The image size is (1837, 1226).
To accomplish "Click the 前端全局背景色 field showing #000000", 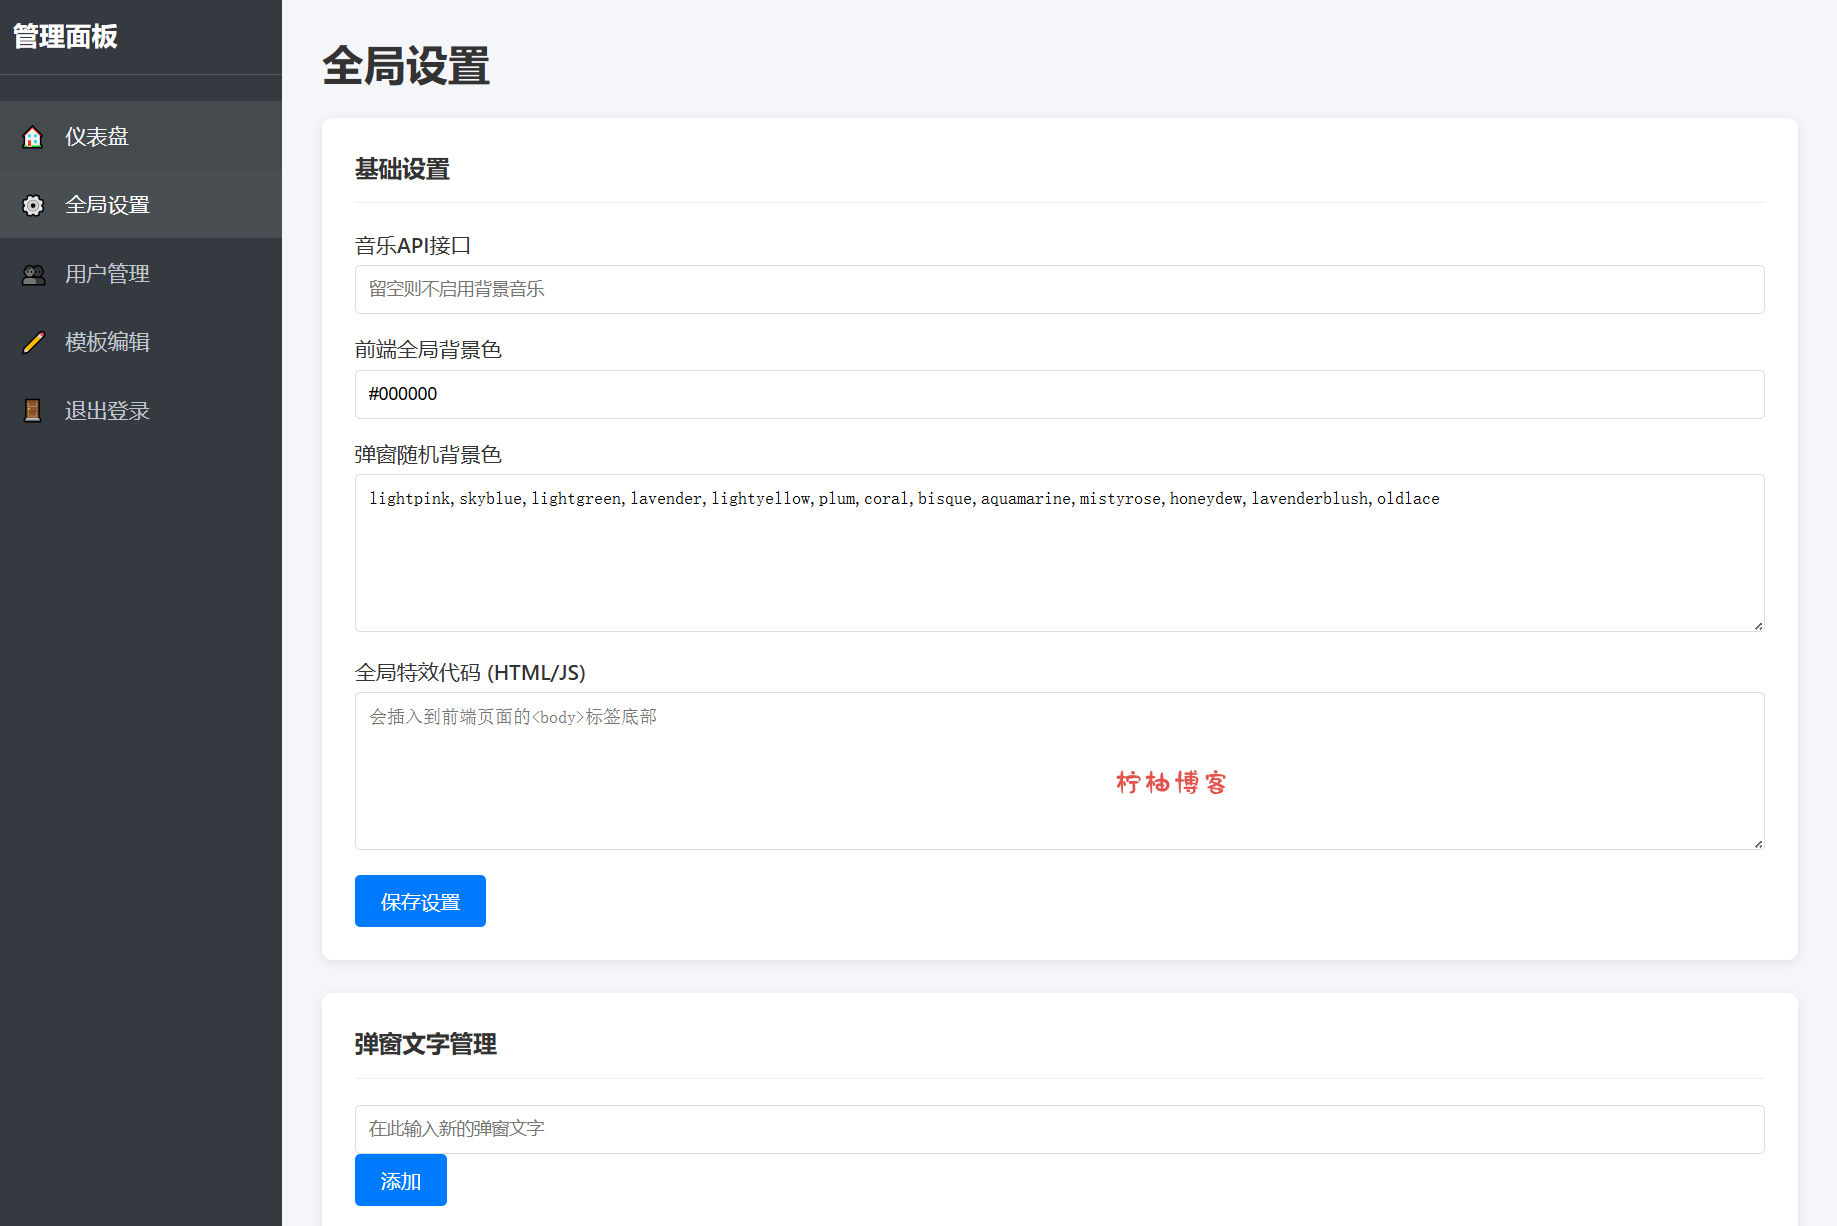I will 1059,394.
